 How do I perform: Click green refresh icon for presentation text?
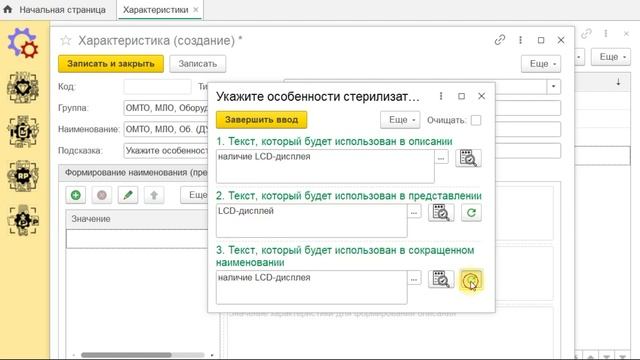point(471,212)
